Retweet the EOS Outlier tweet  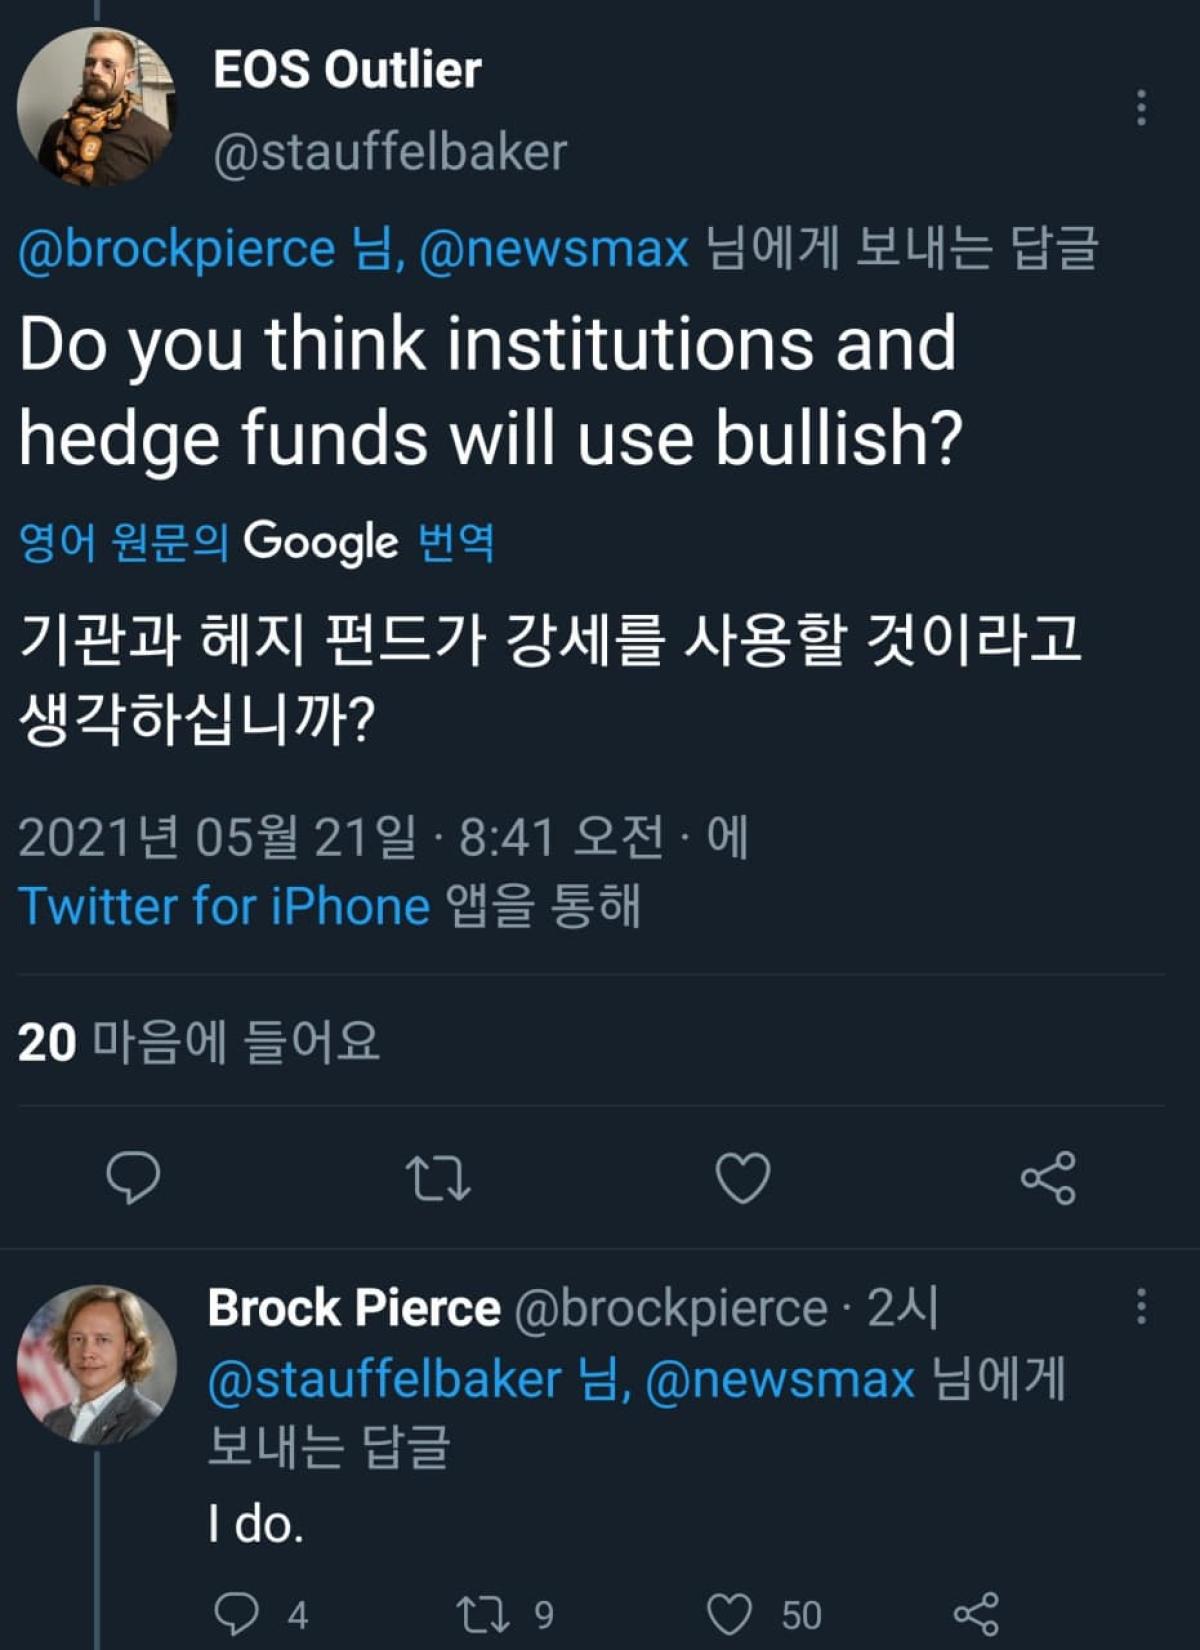click(x=438, y=1177)
